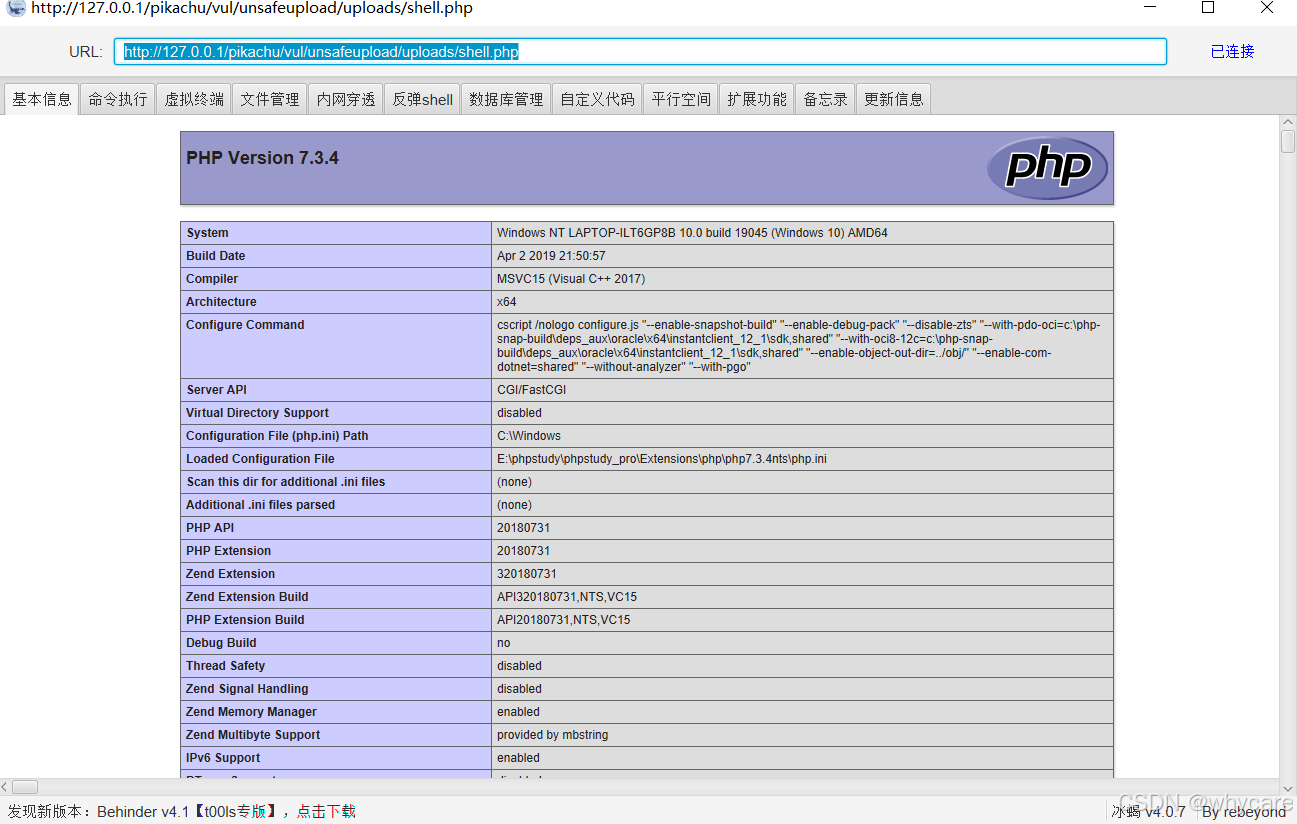The image size is (1297, 824).
Task: Click 'Additional .ini files parsed' label
Action: pyautogui.click(x=260, y=505)
